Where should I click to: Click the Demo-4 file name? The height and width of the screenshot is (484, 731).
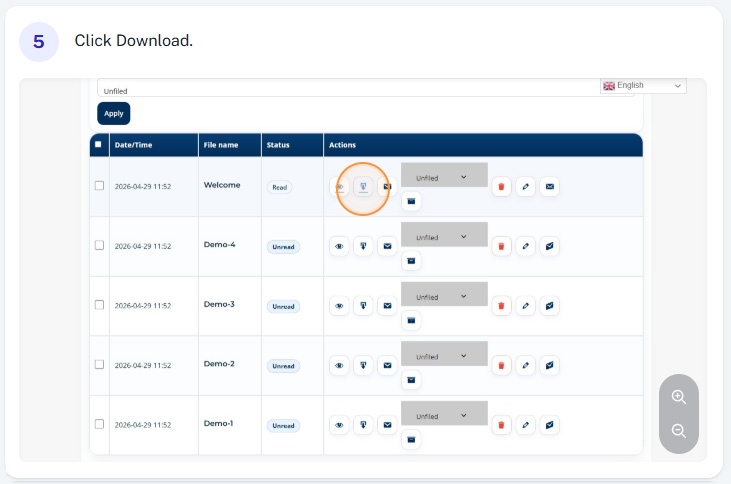coord(220,245)
